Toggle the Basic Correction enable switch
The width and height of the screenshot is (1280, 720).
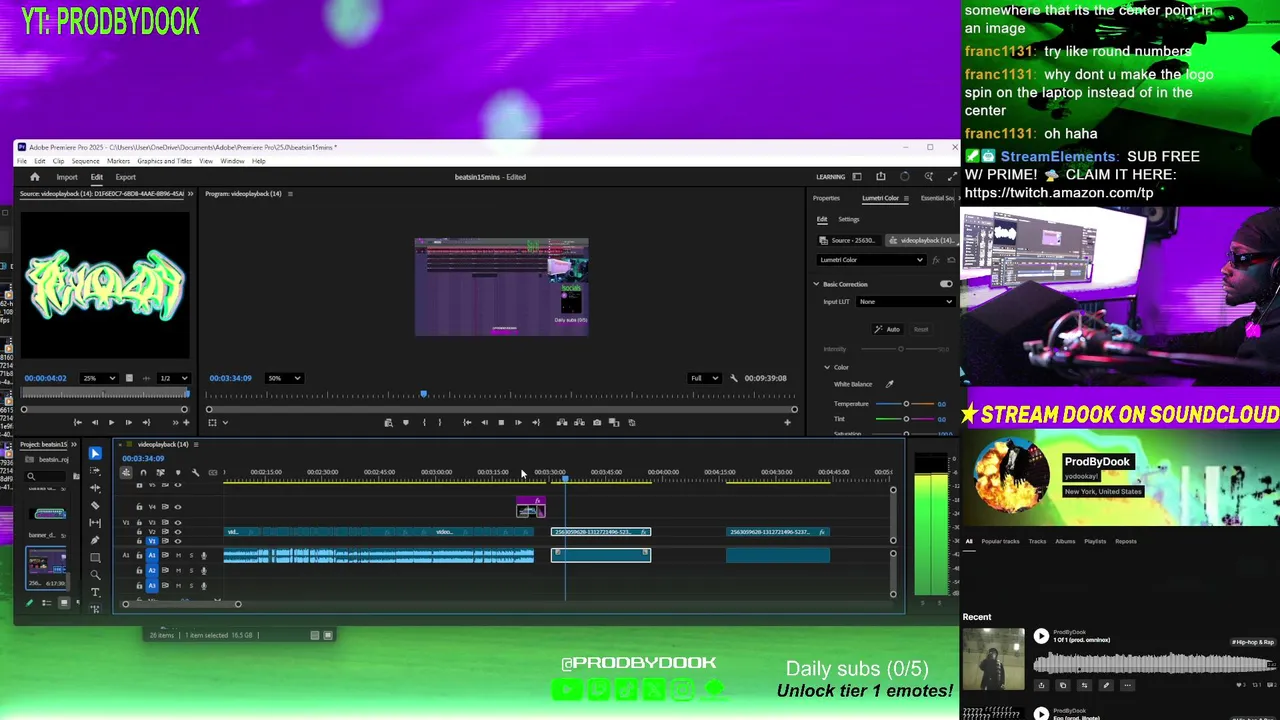pyautogui.click(x=946, y=284)
